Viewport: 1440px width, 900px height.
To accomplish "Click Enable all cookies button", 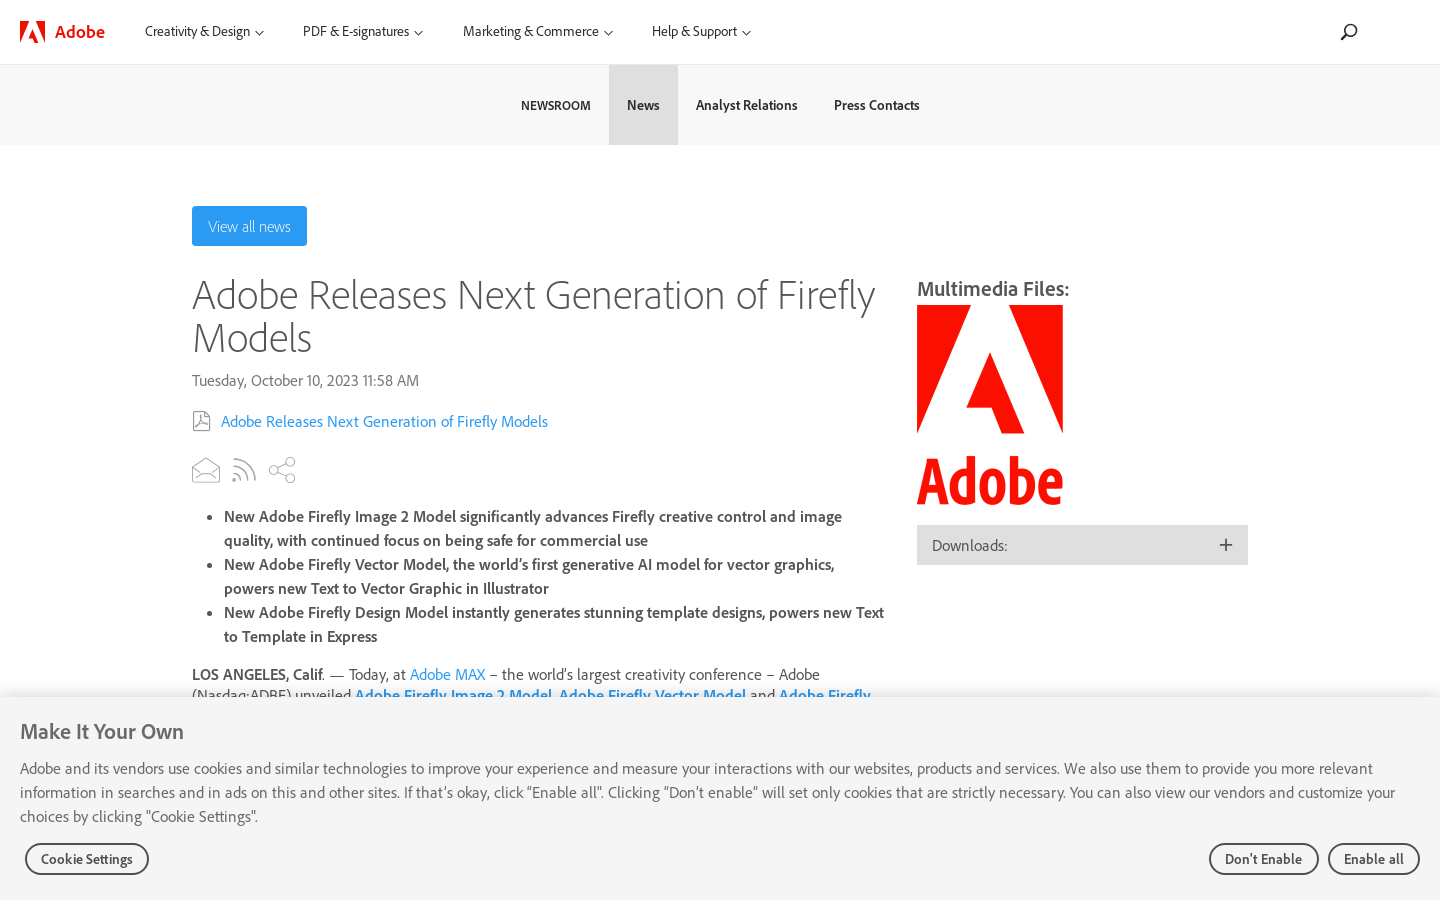I will (1373, 859).
